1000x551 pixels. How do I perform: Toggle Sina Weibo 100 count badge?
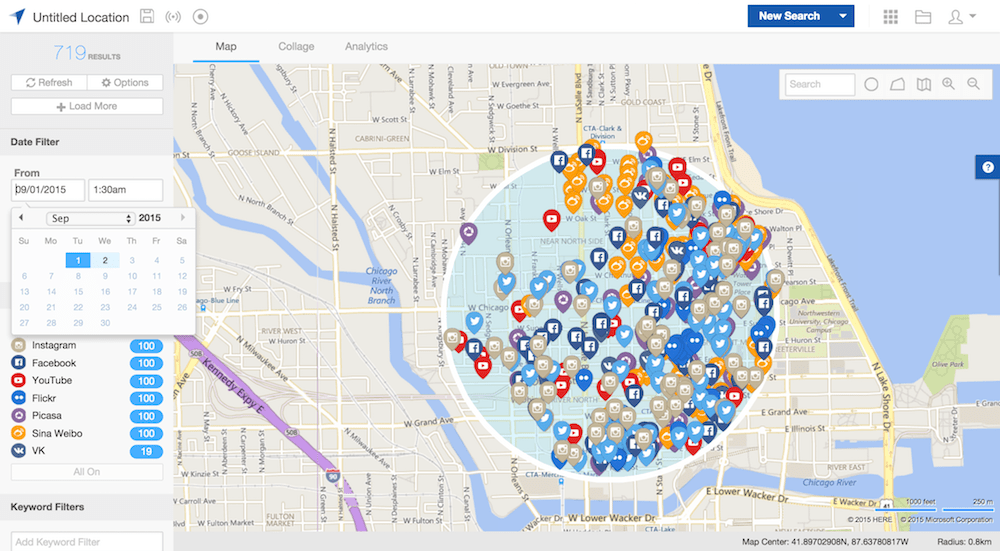click(x=146, y=433)
